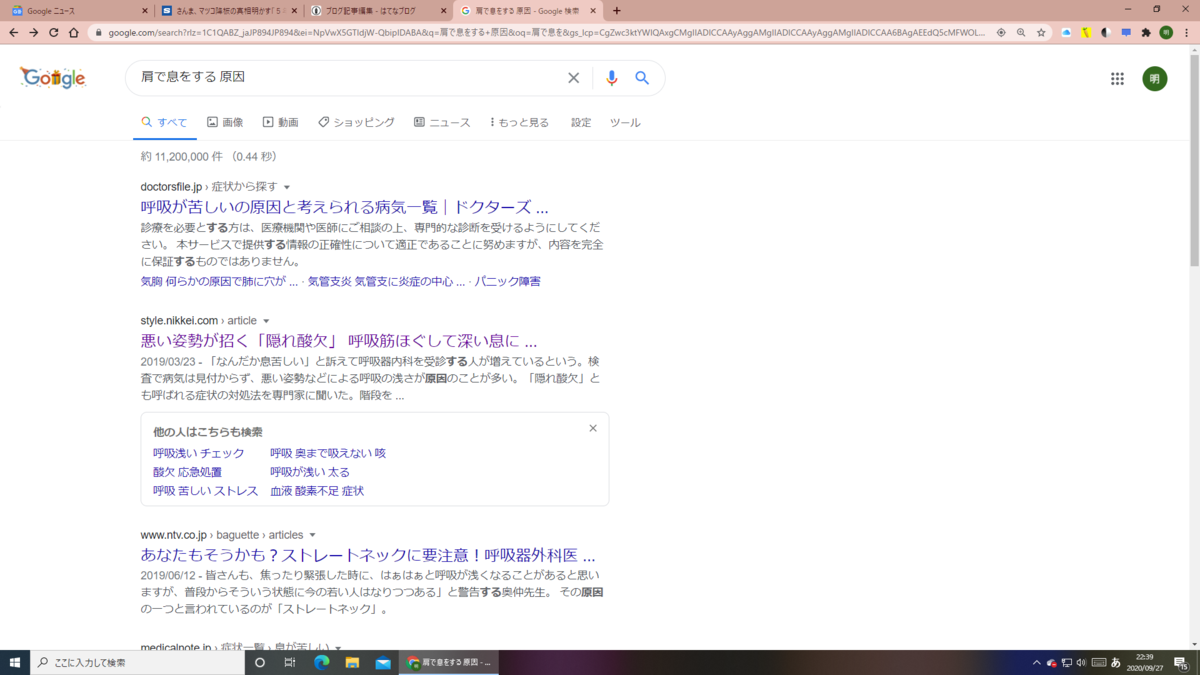Screen dimensions: 1200x675
Task: Open the パニック障害 sitelink
Action: tap(508, 281)
